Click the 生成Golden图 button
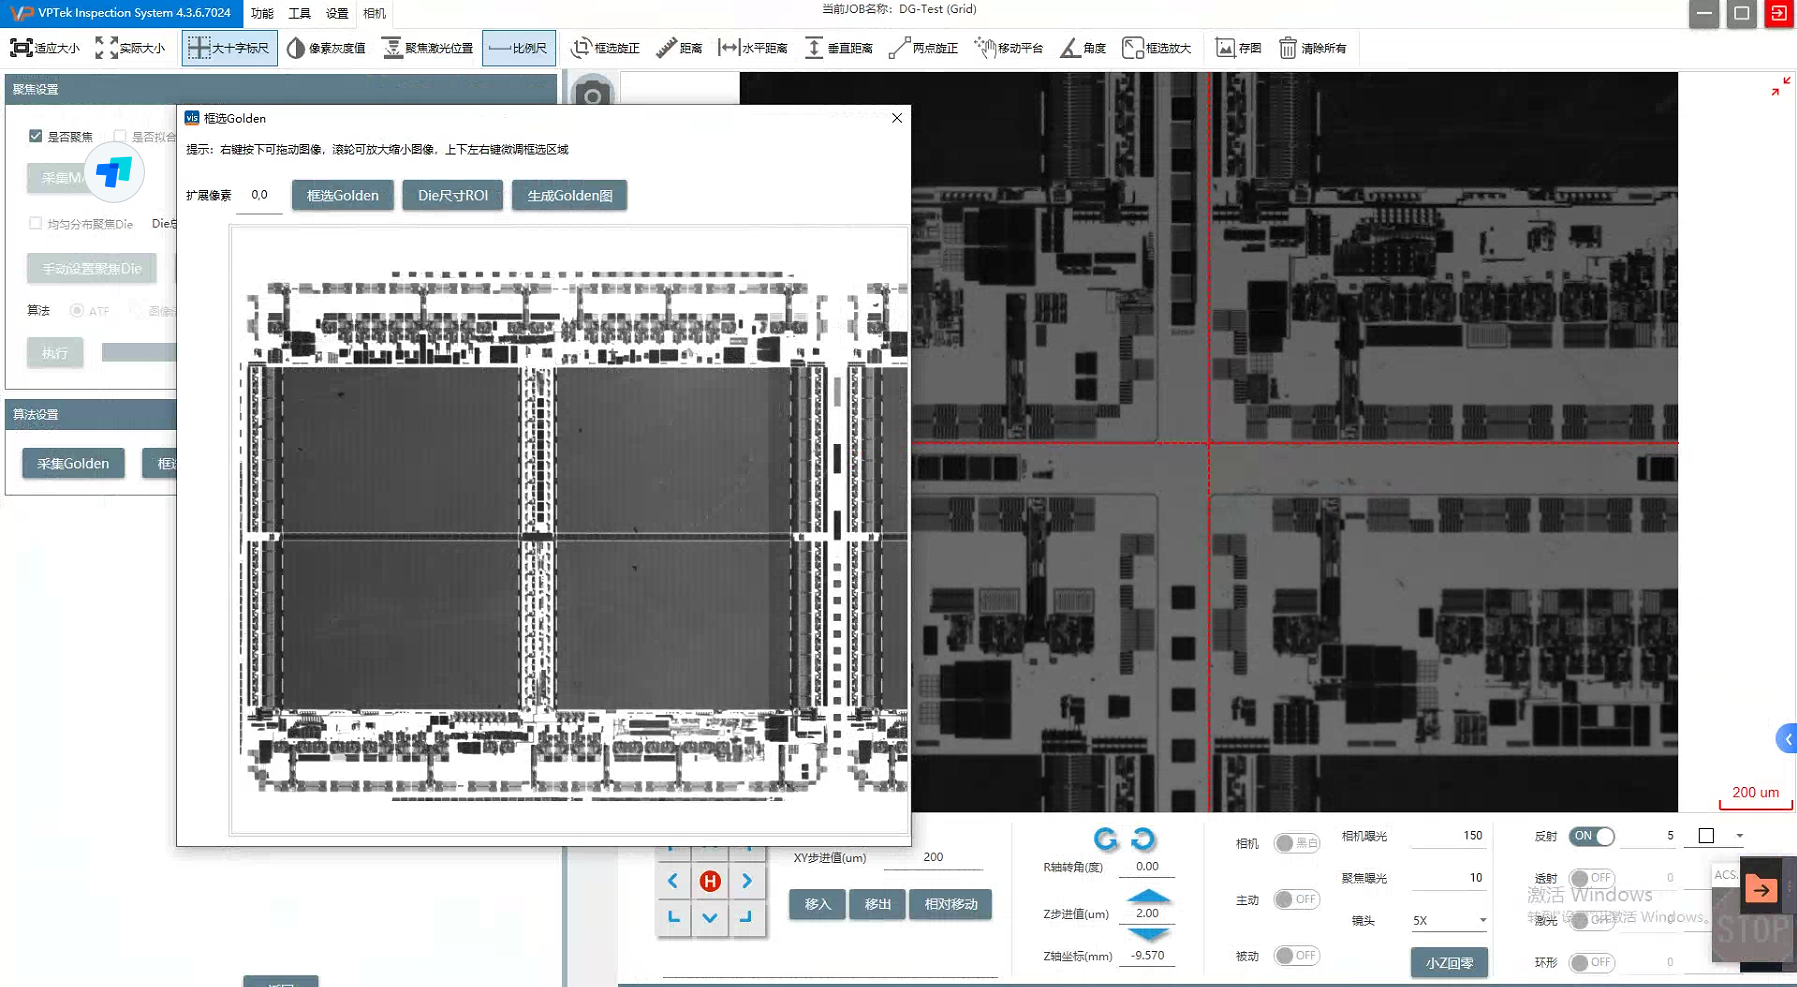Viewport: 1797px width, 987px height. point(570,195)
